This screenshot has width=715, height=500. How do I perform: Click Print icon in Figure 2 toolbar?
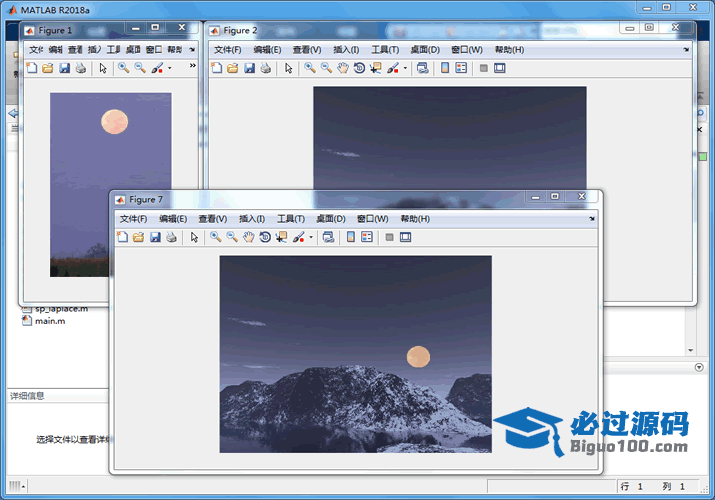(265, 68)
